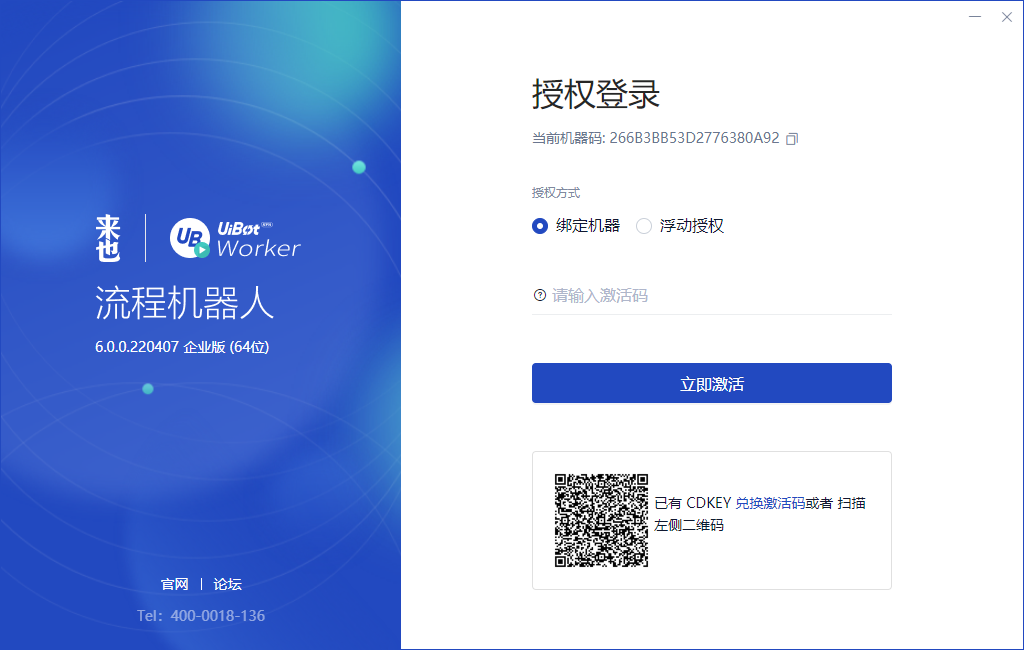Click the UiBot Worker logo icon
This screenshot has height=650, width=1024.
[x=190, y=238]
